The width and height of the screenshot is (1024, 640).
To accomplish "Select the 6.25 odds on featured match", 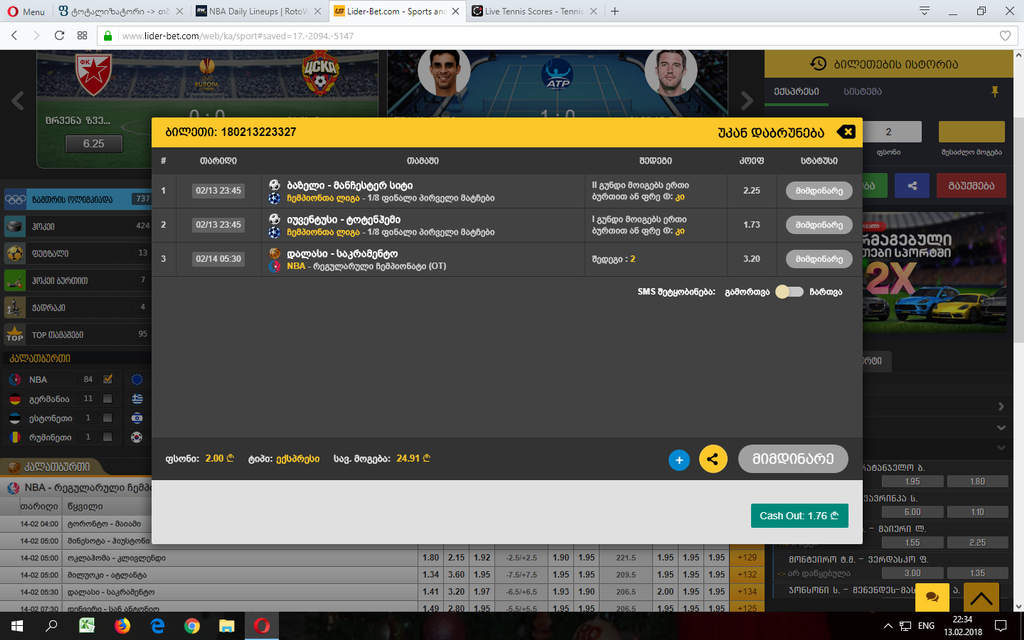I will coord(93,144).
